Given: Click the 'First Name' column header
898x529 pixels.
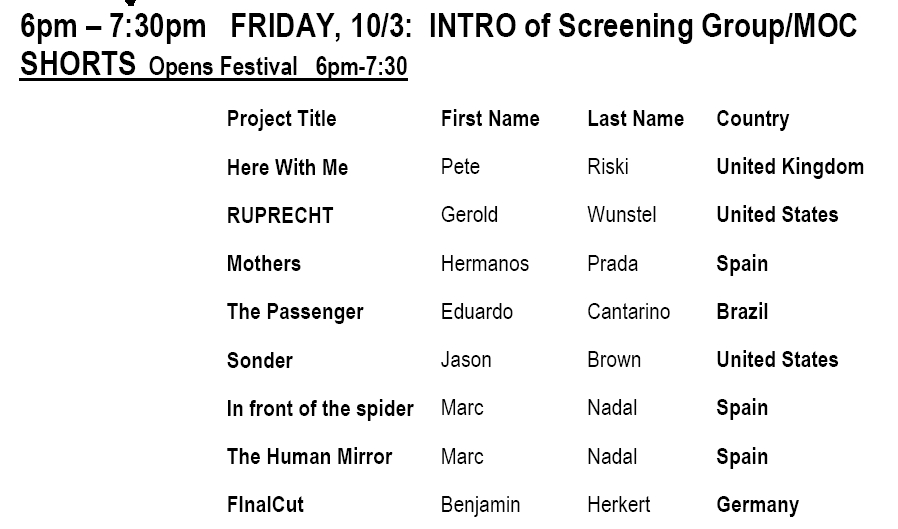Looking at the screenshot, I should (490, 119).
